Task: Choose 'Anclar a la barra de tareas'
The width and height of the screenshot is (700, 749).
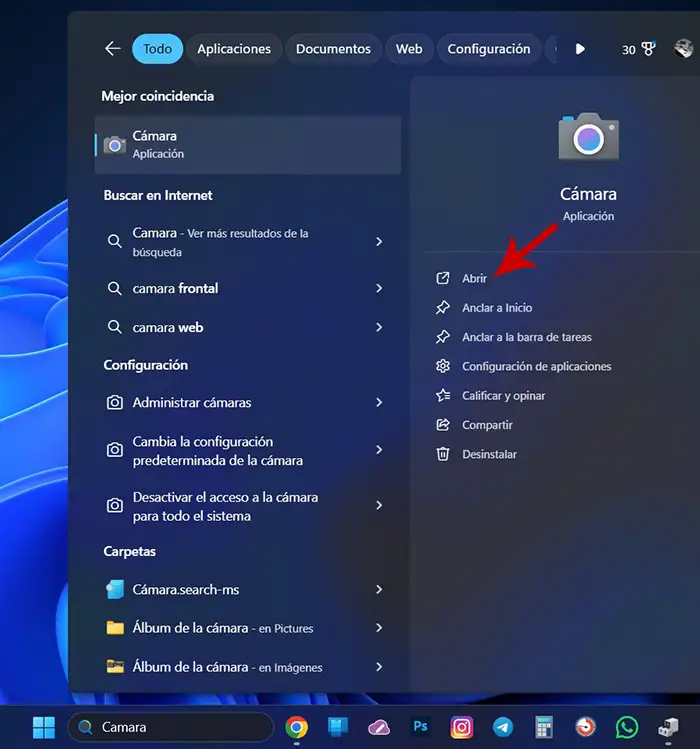Action: coord(526,337)
